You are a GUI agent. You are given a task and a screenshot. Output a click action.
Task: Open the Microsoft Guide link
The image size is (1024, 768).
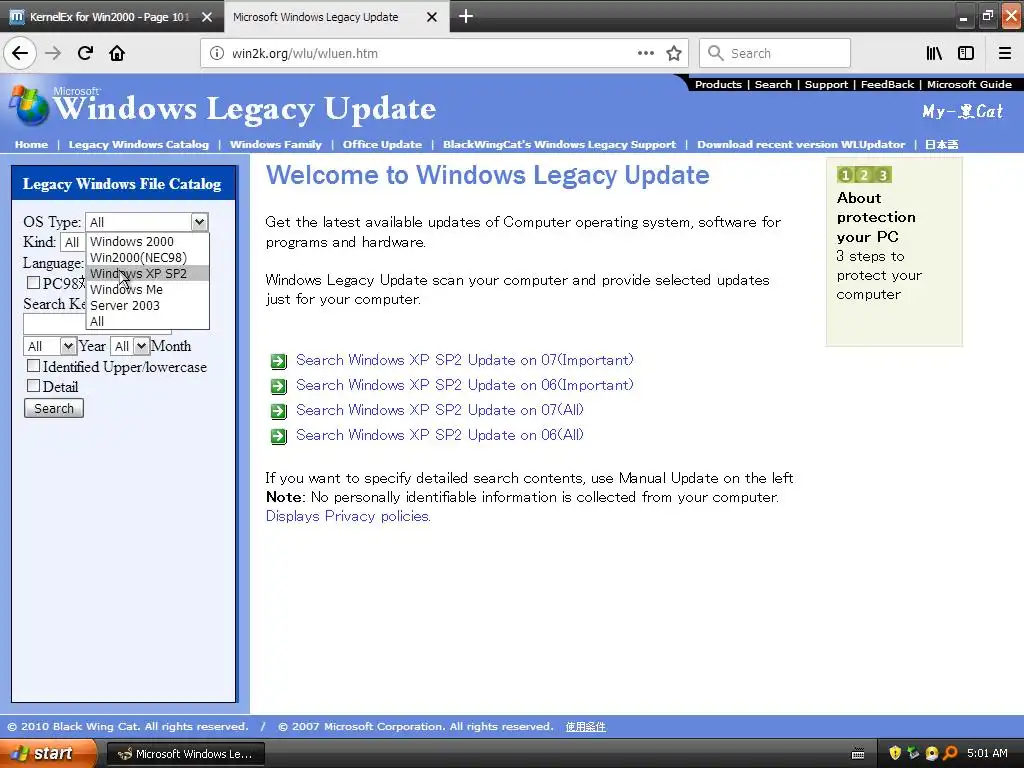tap(969, 84)
